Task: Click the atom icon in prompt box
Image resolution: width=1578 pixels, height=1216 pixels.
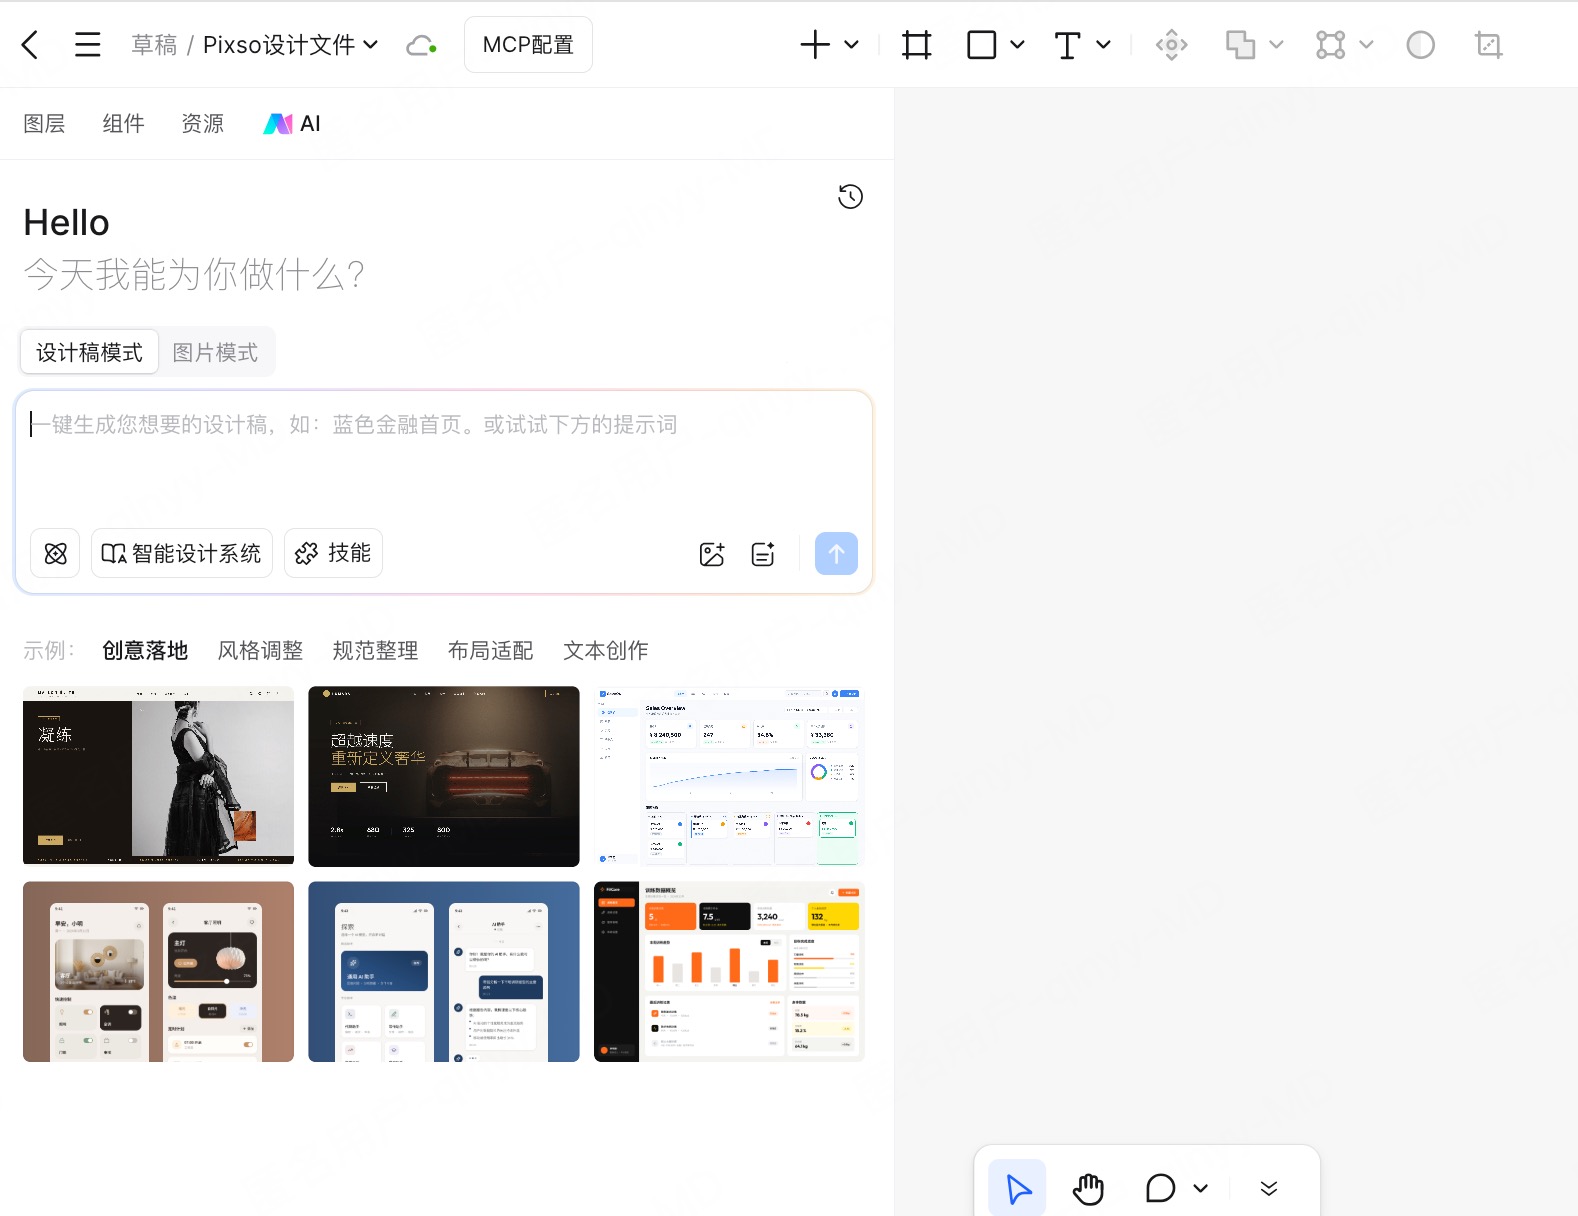Action: (x=56, y=553)
